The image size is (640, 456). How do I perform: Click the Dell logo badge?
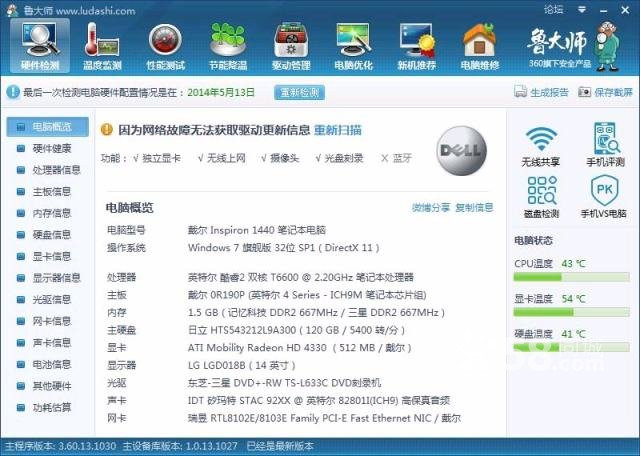(461, 150)
